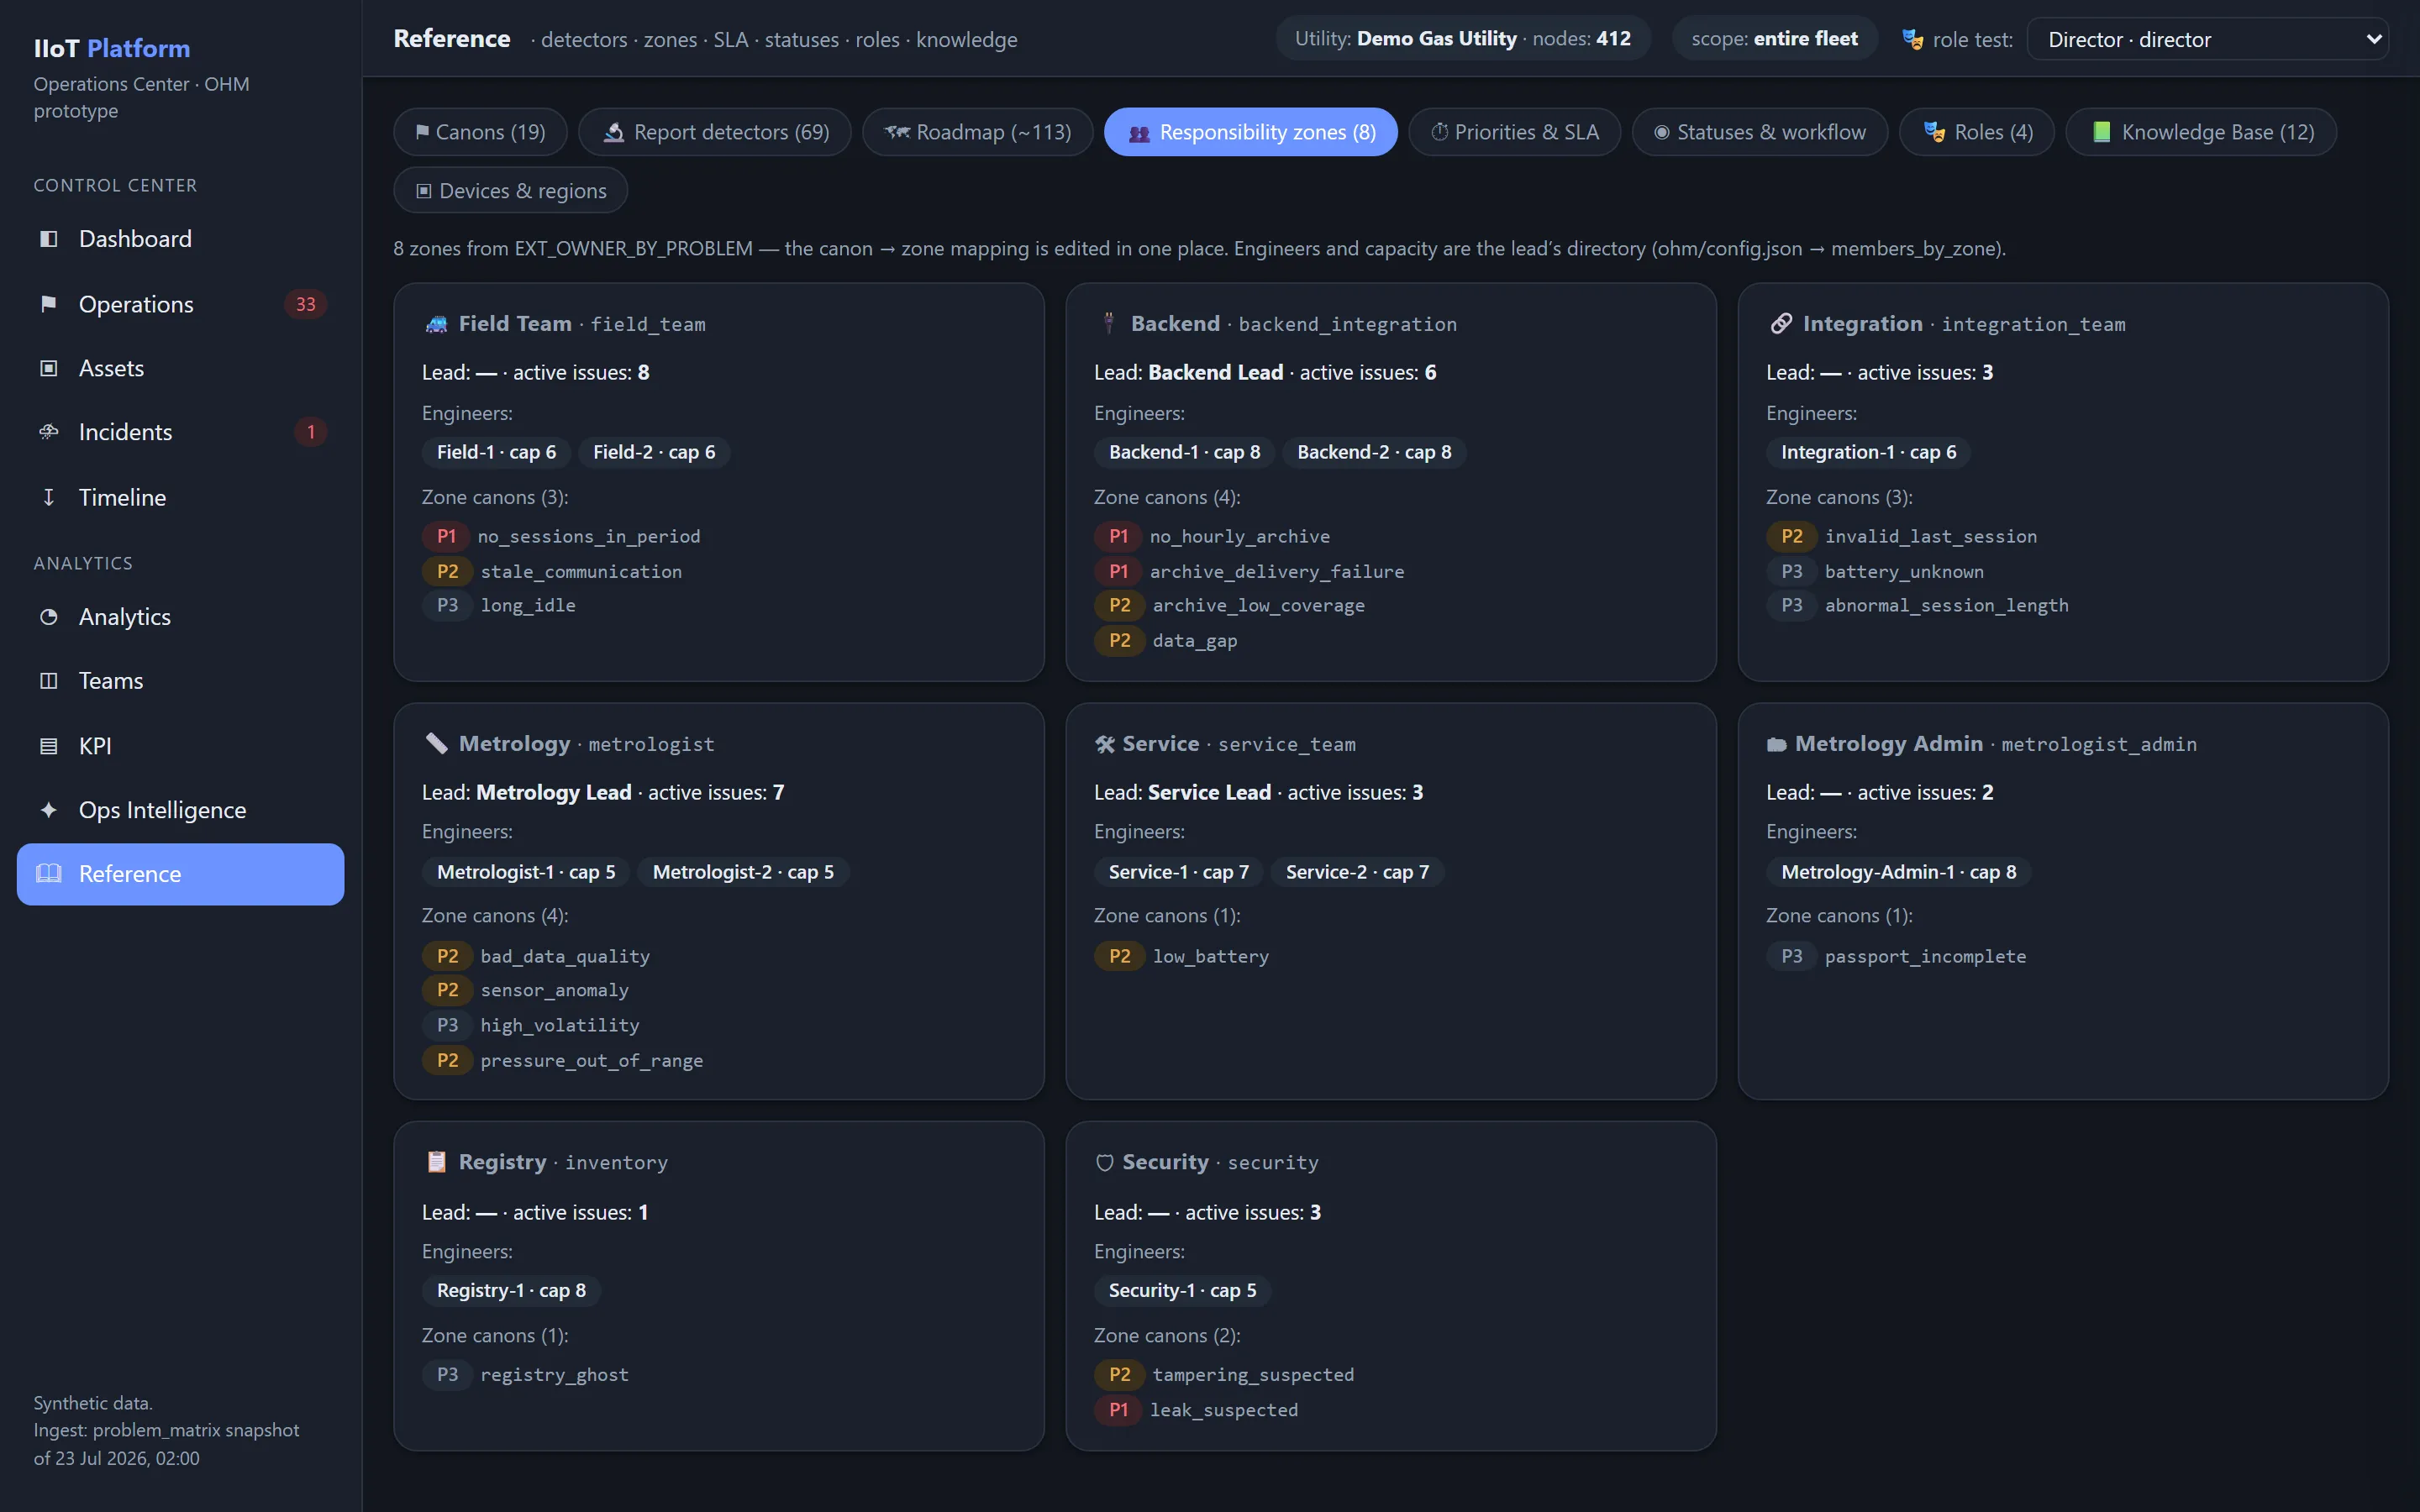Viewport: 2420px width, 1512px height.
Task: Click the Metrology-Admin-1 · cap 8 chip
Action: 1898,872
